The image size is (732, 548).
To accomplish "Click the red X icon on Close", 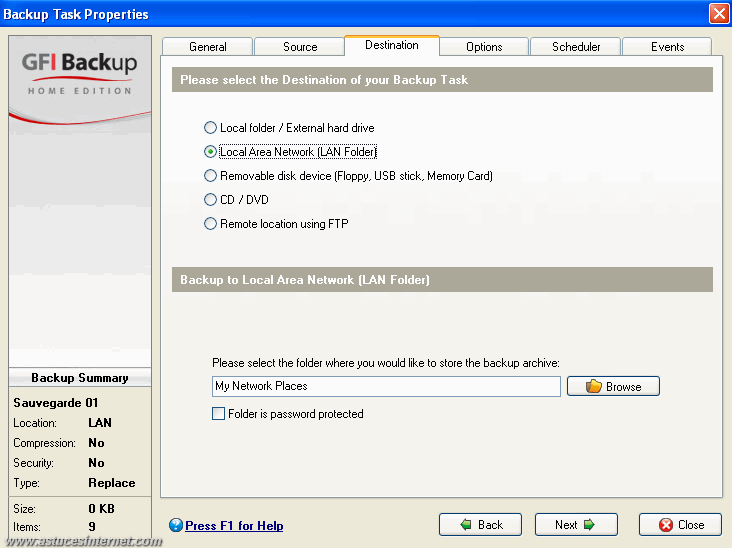I will pyautogui.click(x=666, y=525).
